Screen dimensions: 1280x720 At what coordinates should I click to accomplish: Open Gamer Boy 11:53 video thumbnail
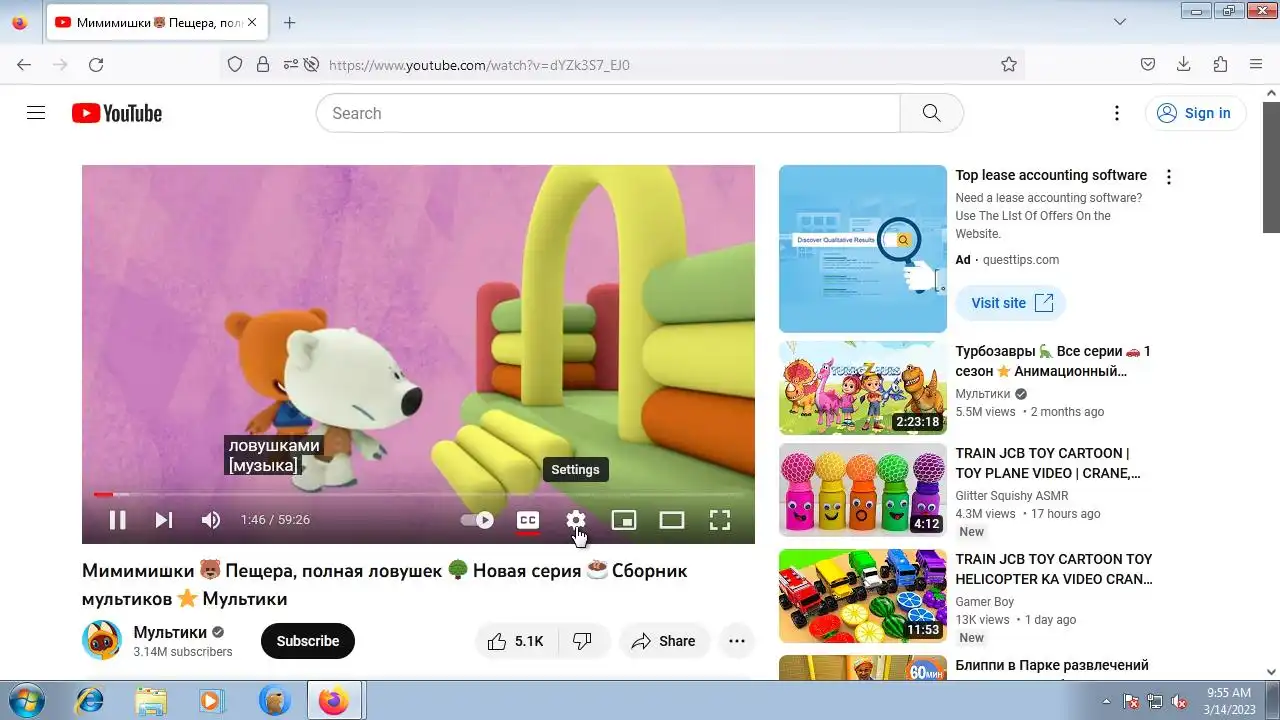863,596
